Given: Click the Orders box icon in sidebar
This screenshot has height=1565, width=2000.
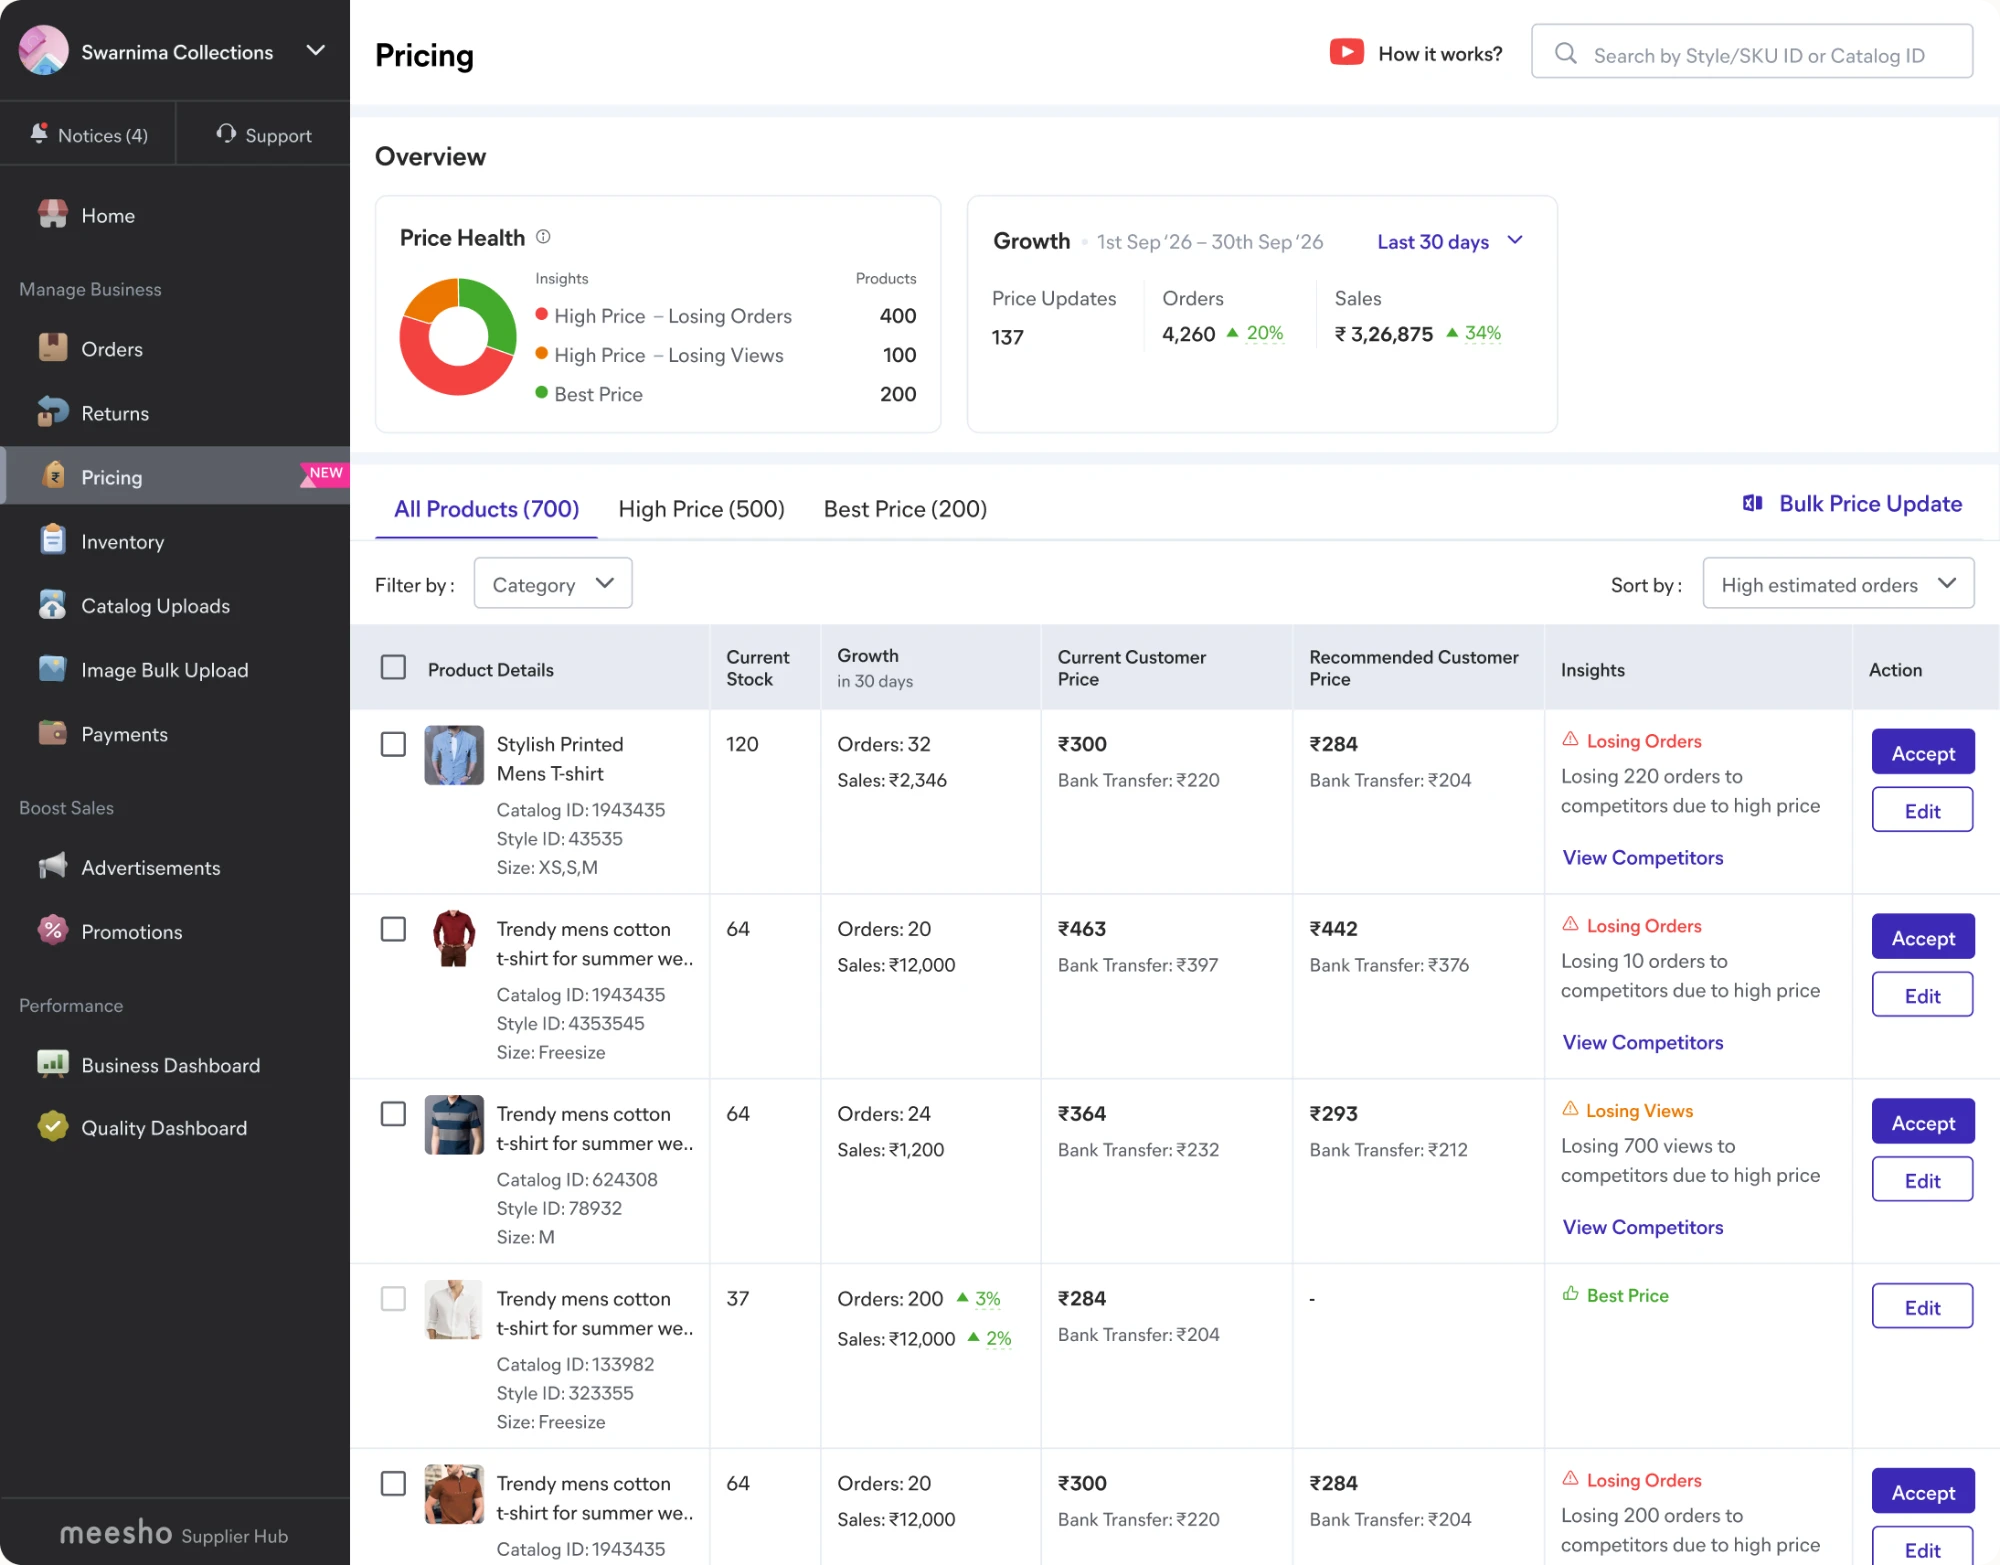Looking at the screenshot, I should click(x=52, y=348).
